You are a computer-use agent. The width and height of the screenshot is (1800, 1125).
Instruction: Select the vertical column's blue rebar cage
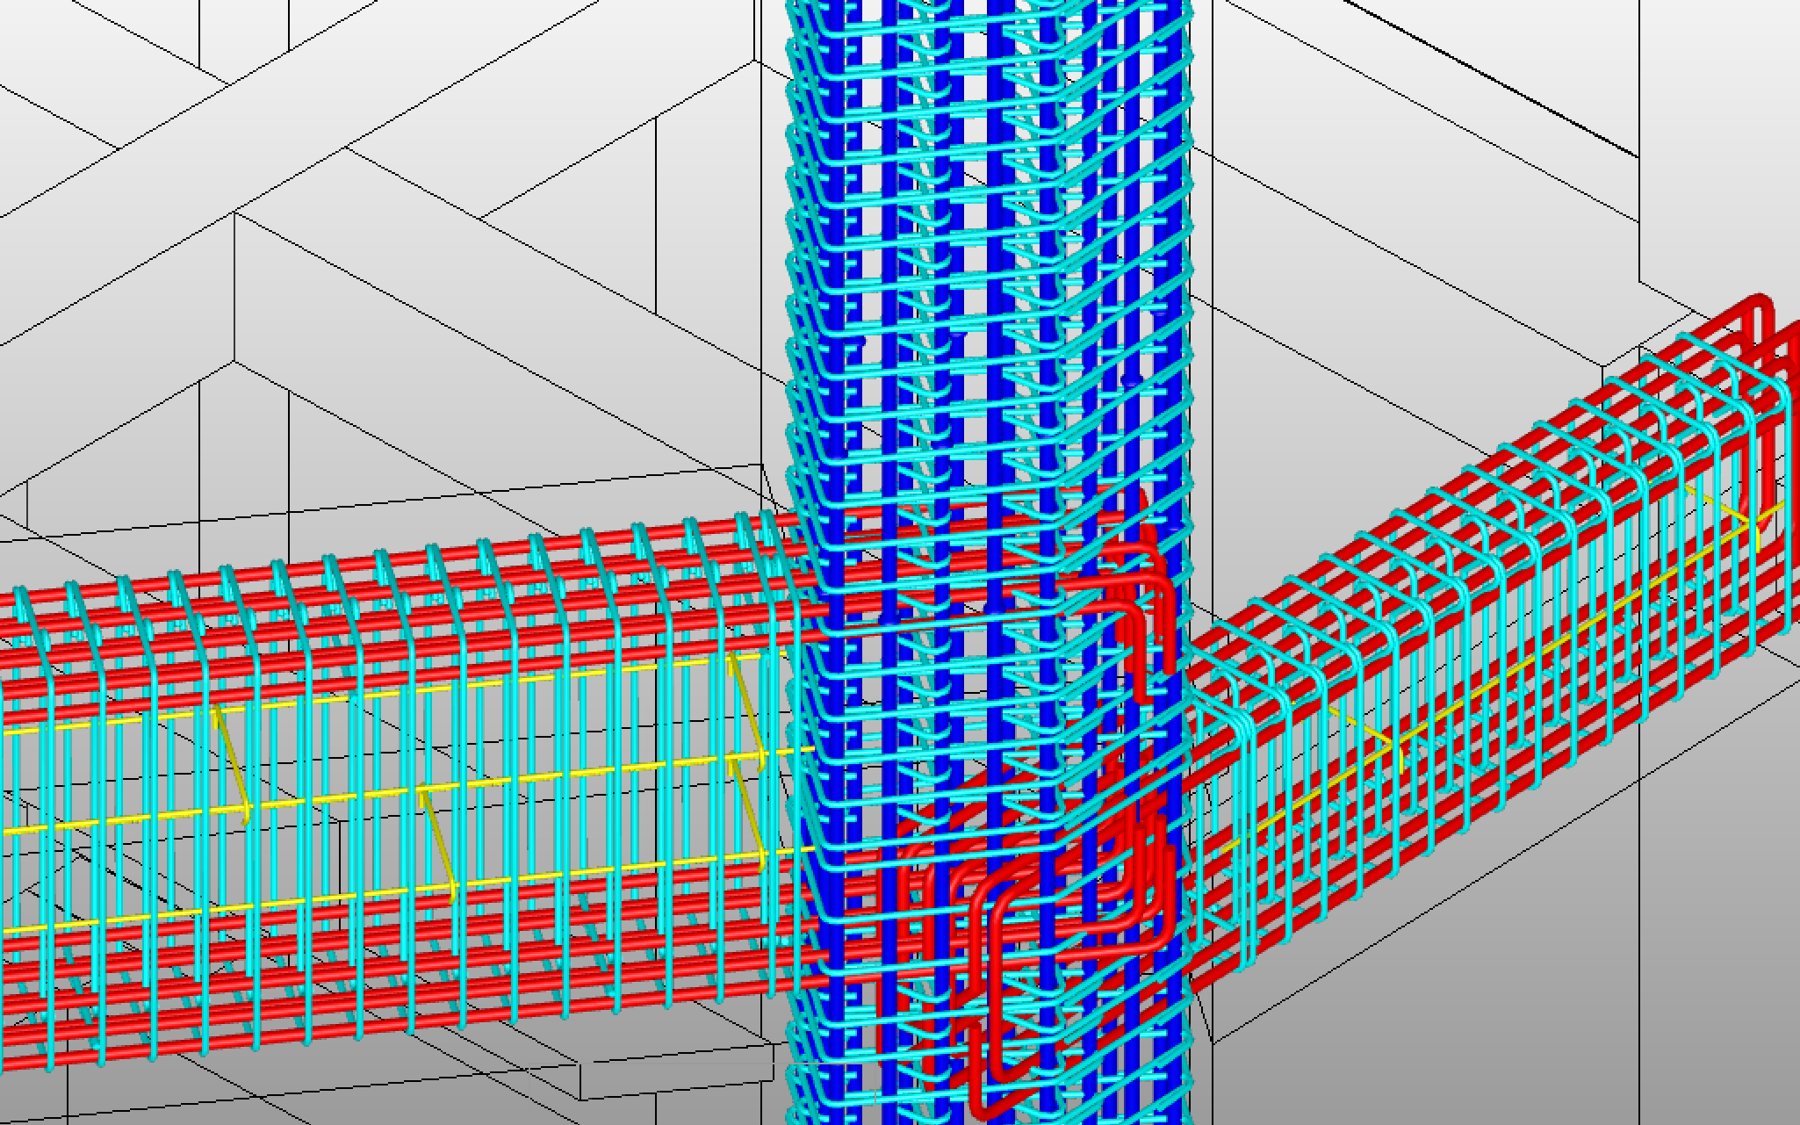click(x=988, y=560)
